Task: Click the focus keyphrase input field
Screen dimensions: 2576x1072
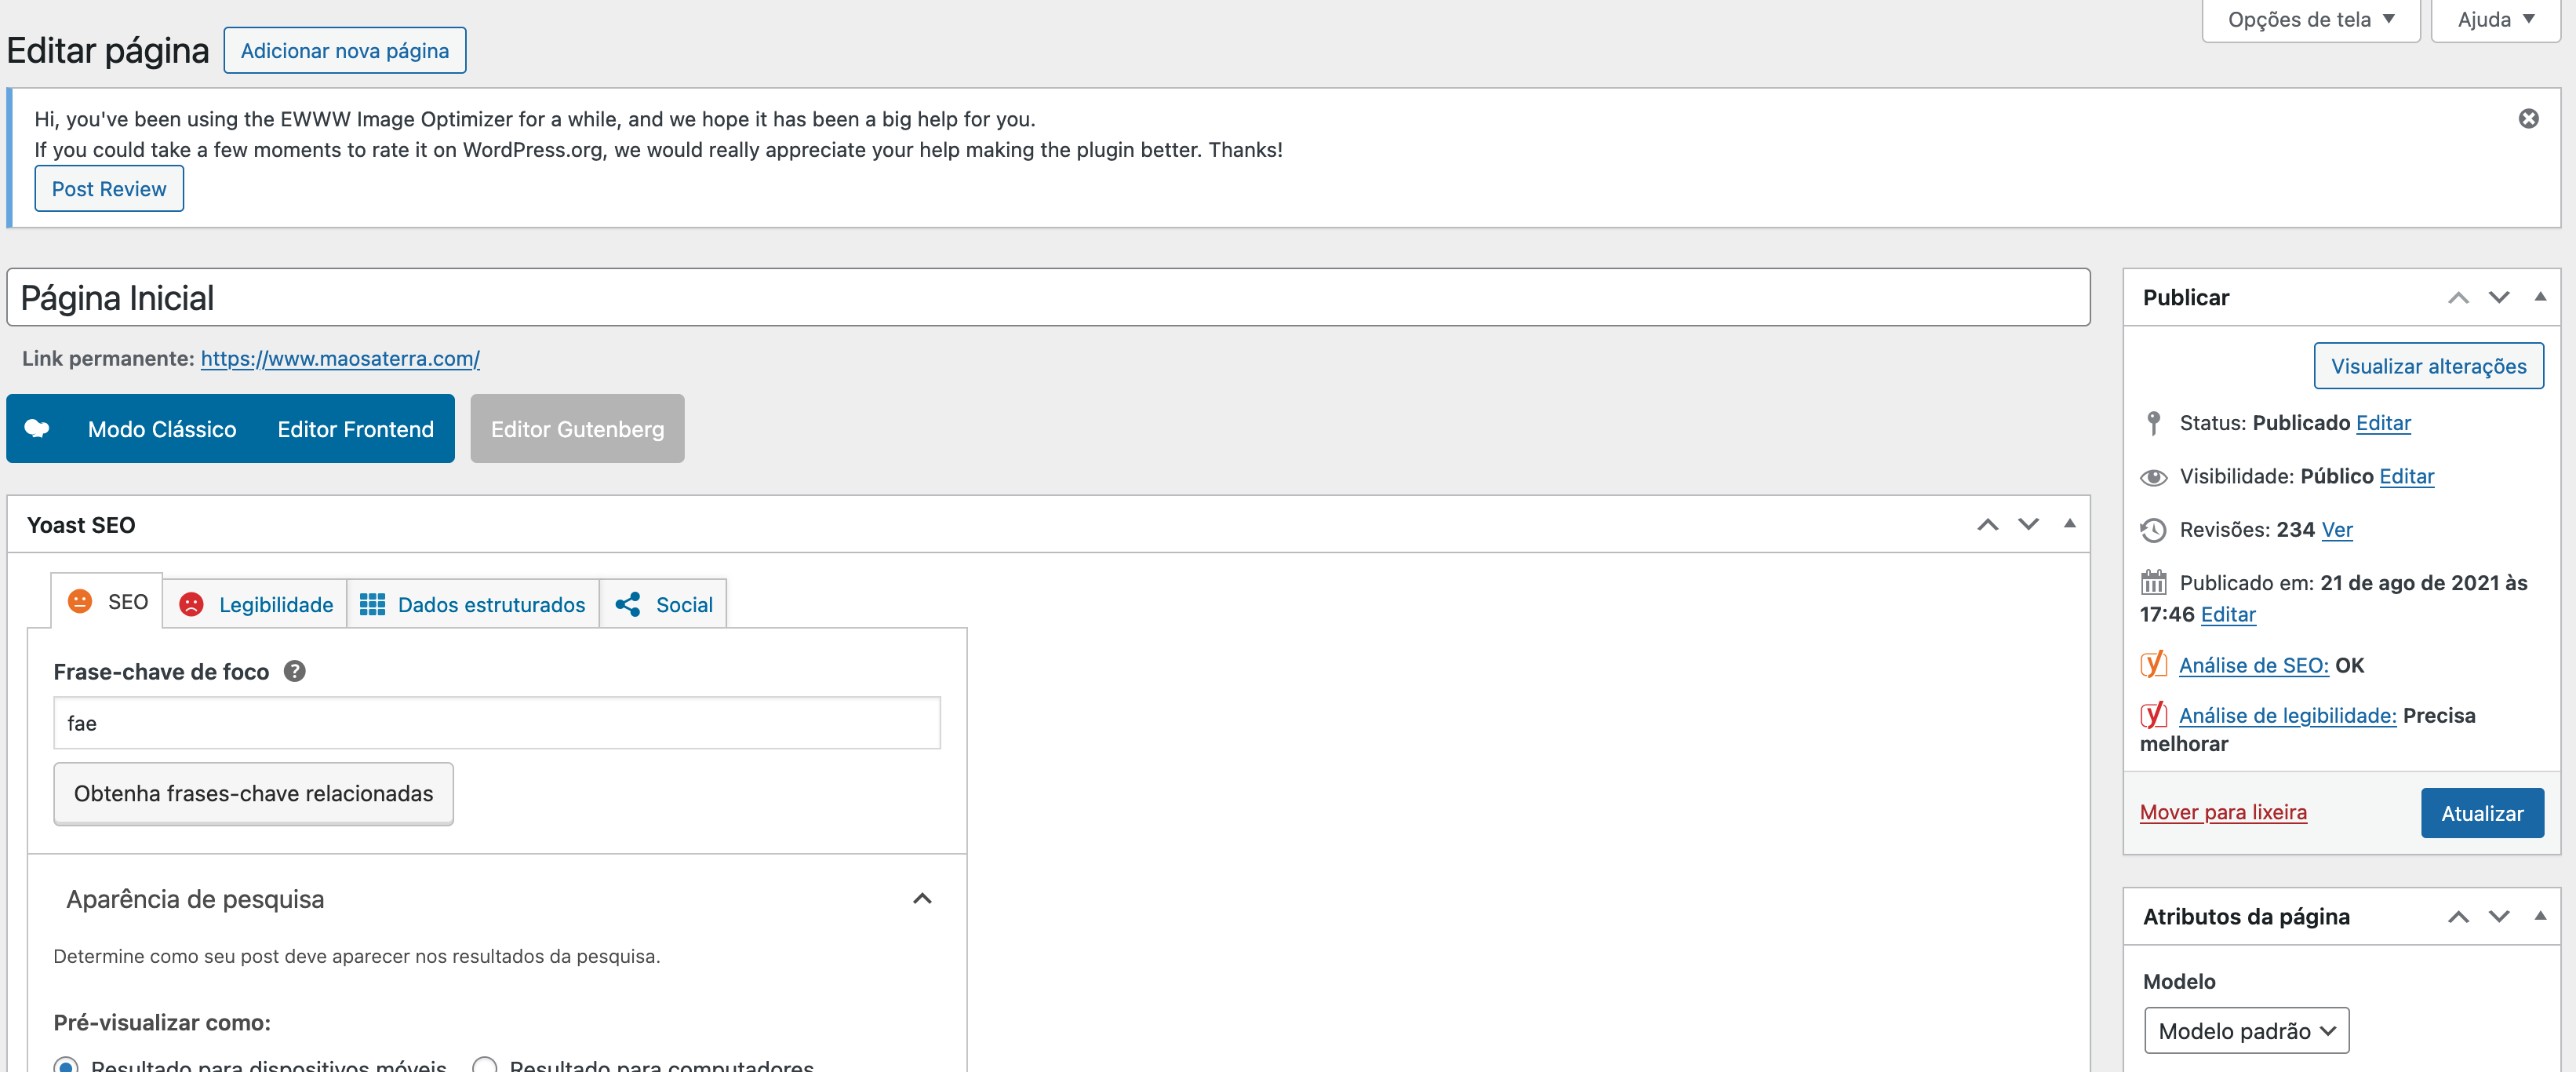Action: (496, 722)
